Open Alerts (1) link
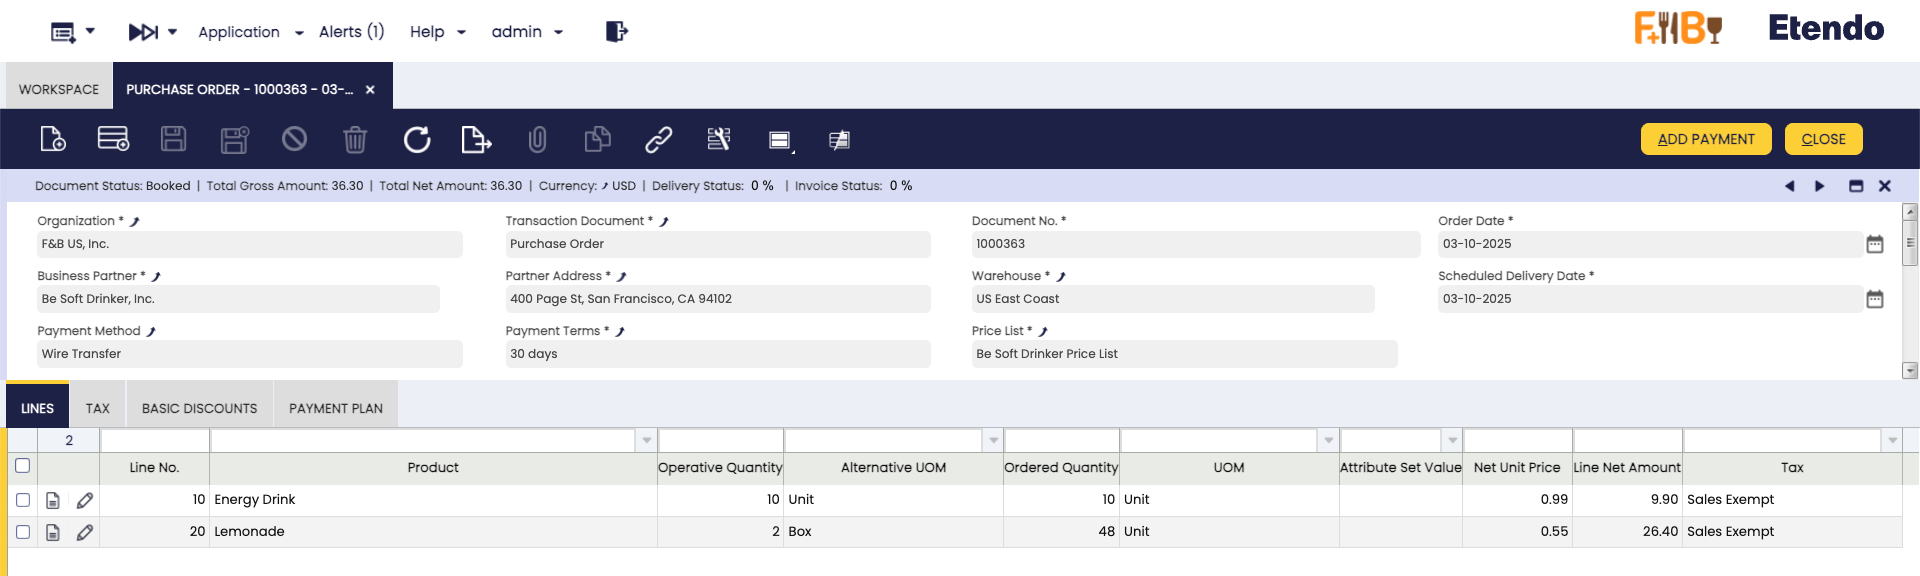 (351, 32)
